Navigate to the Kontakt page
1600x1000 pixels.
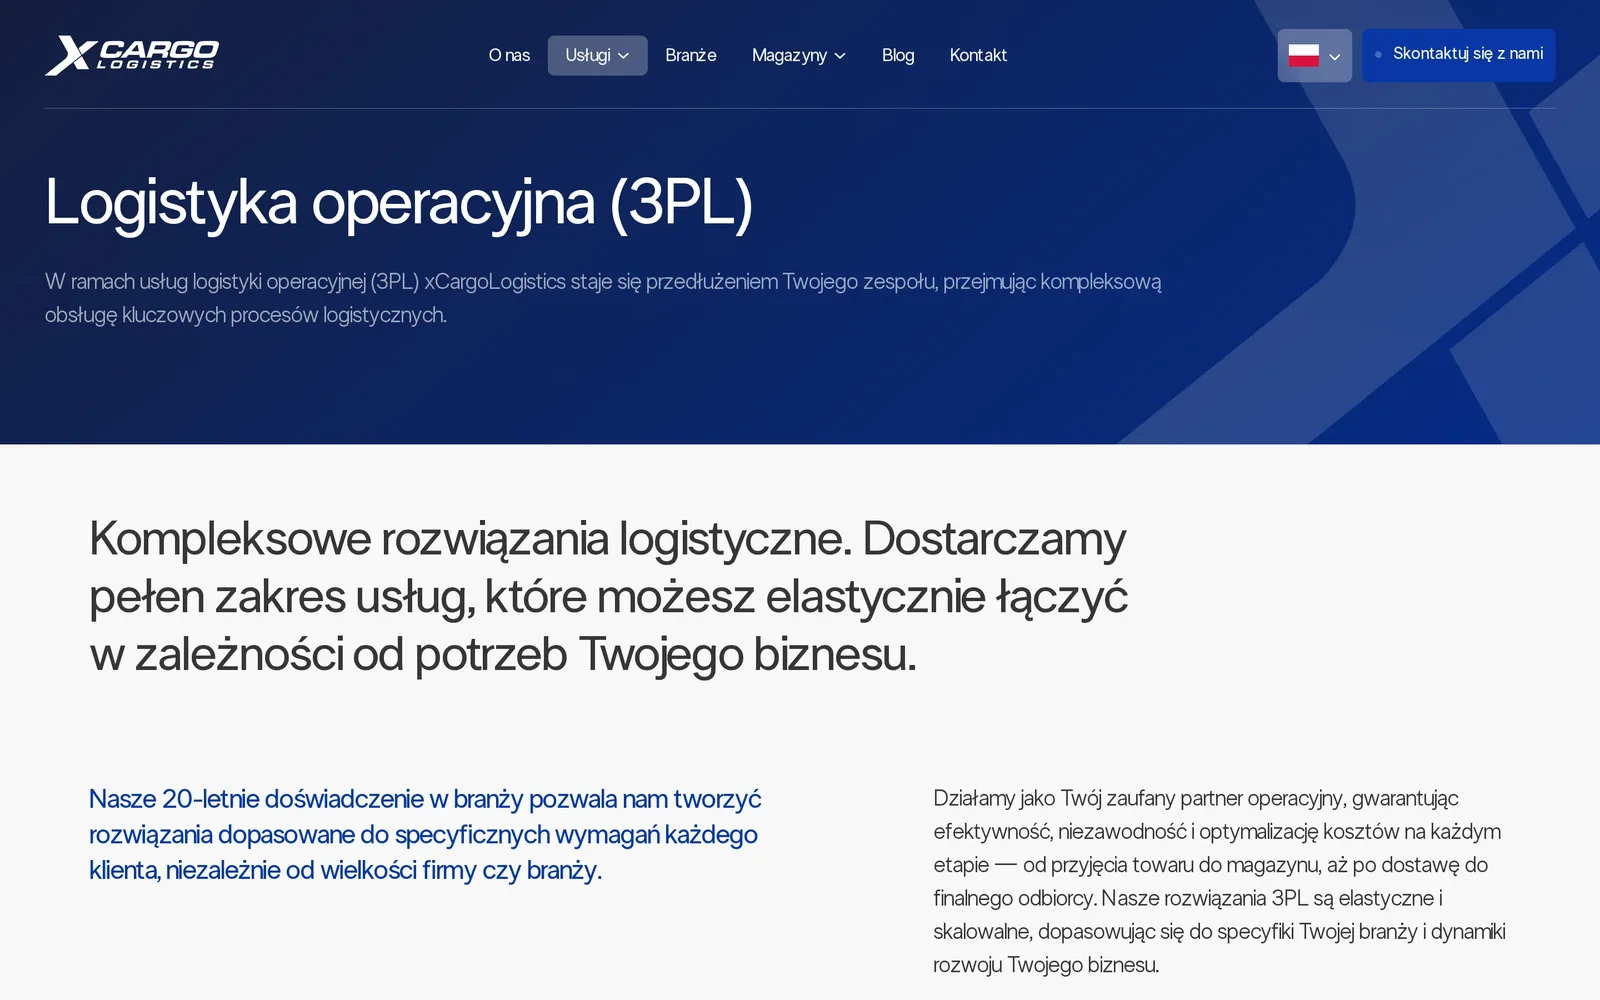[978, 55]
